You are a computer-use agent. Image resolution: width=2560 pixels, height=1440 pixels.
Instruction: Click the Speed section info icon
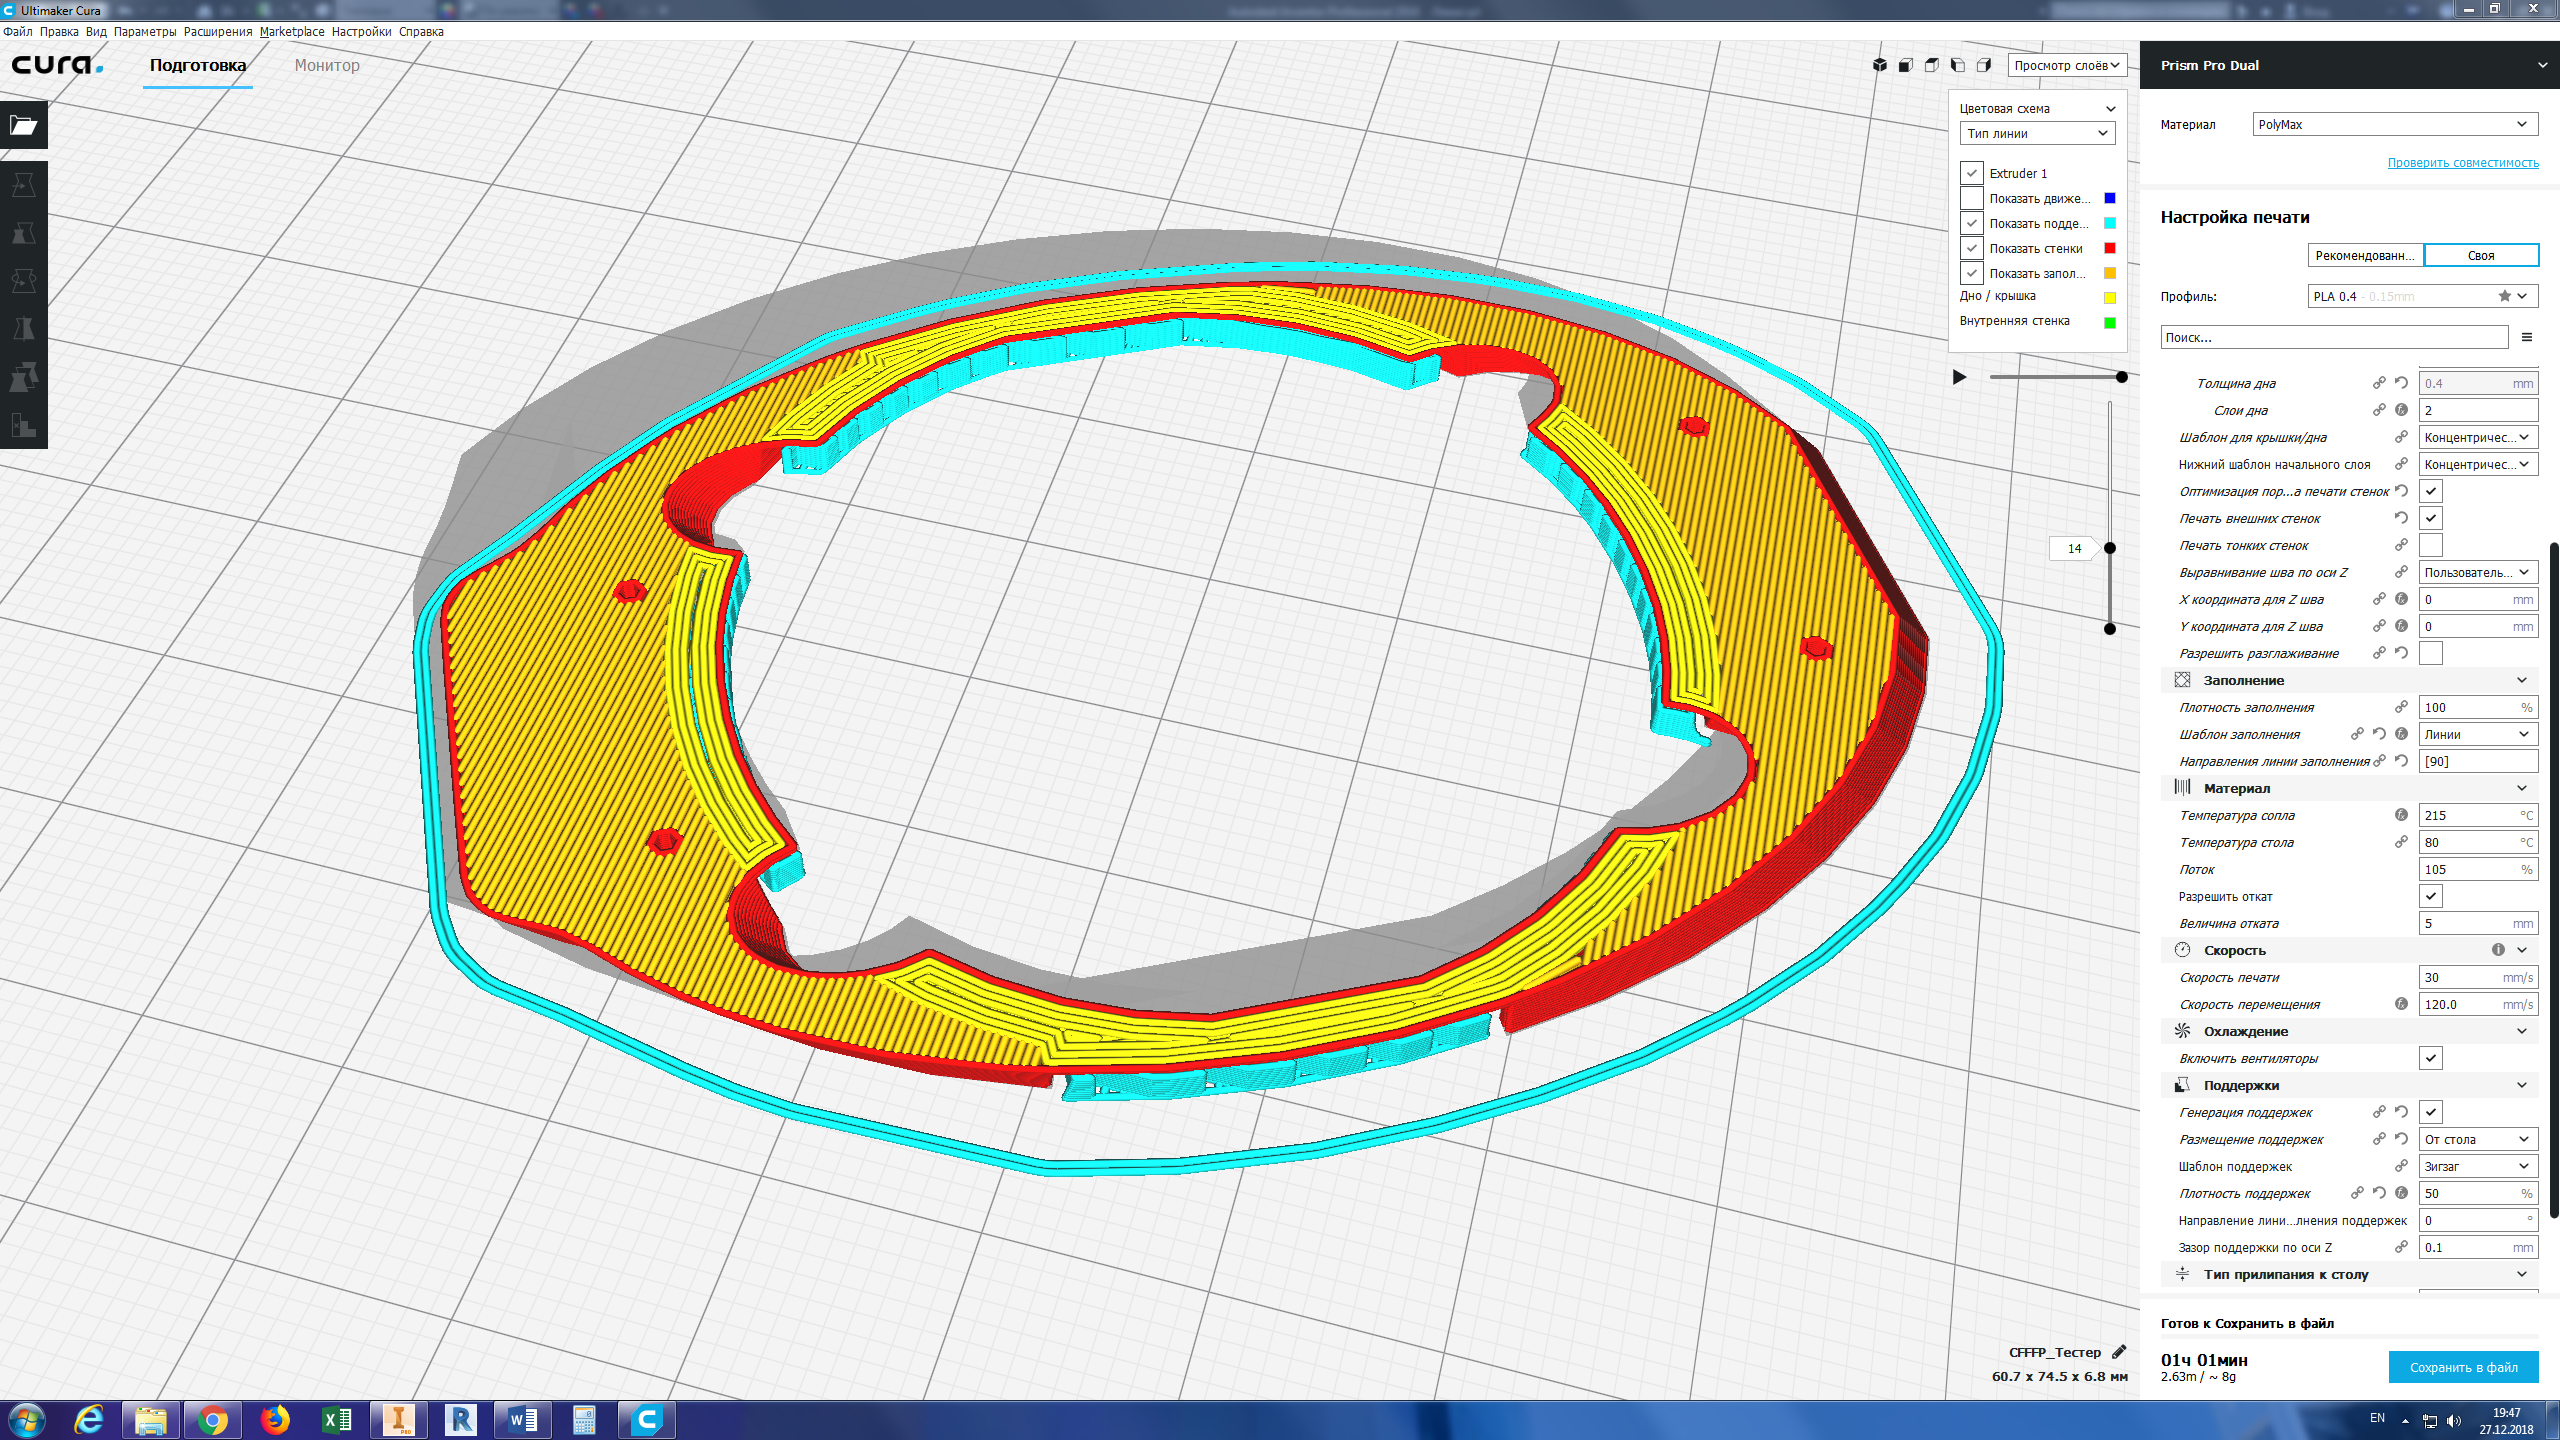(2498, 950)
